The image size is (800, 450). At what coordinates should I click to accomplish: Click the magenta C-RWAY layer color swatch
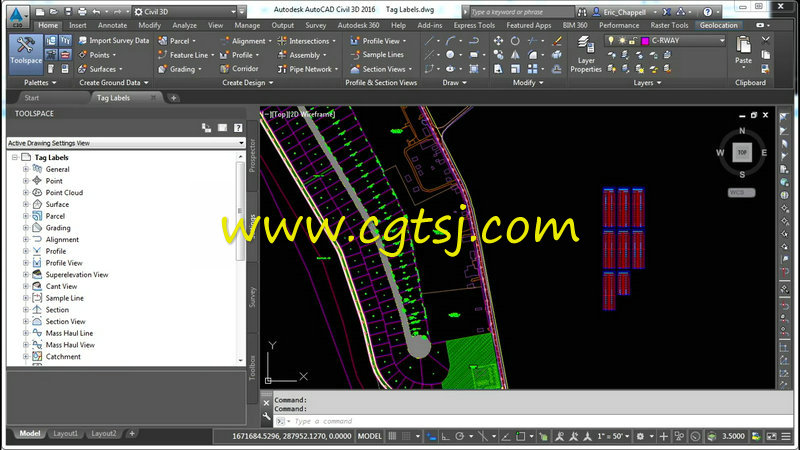645,41
